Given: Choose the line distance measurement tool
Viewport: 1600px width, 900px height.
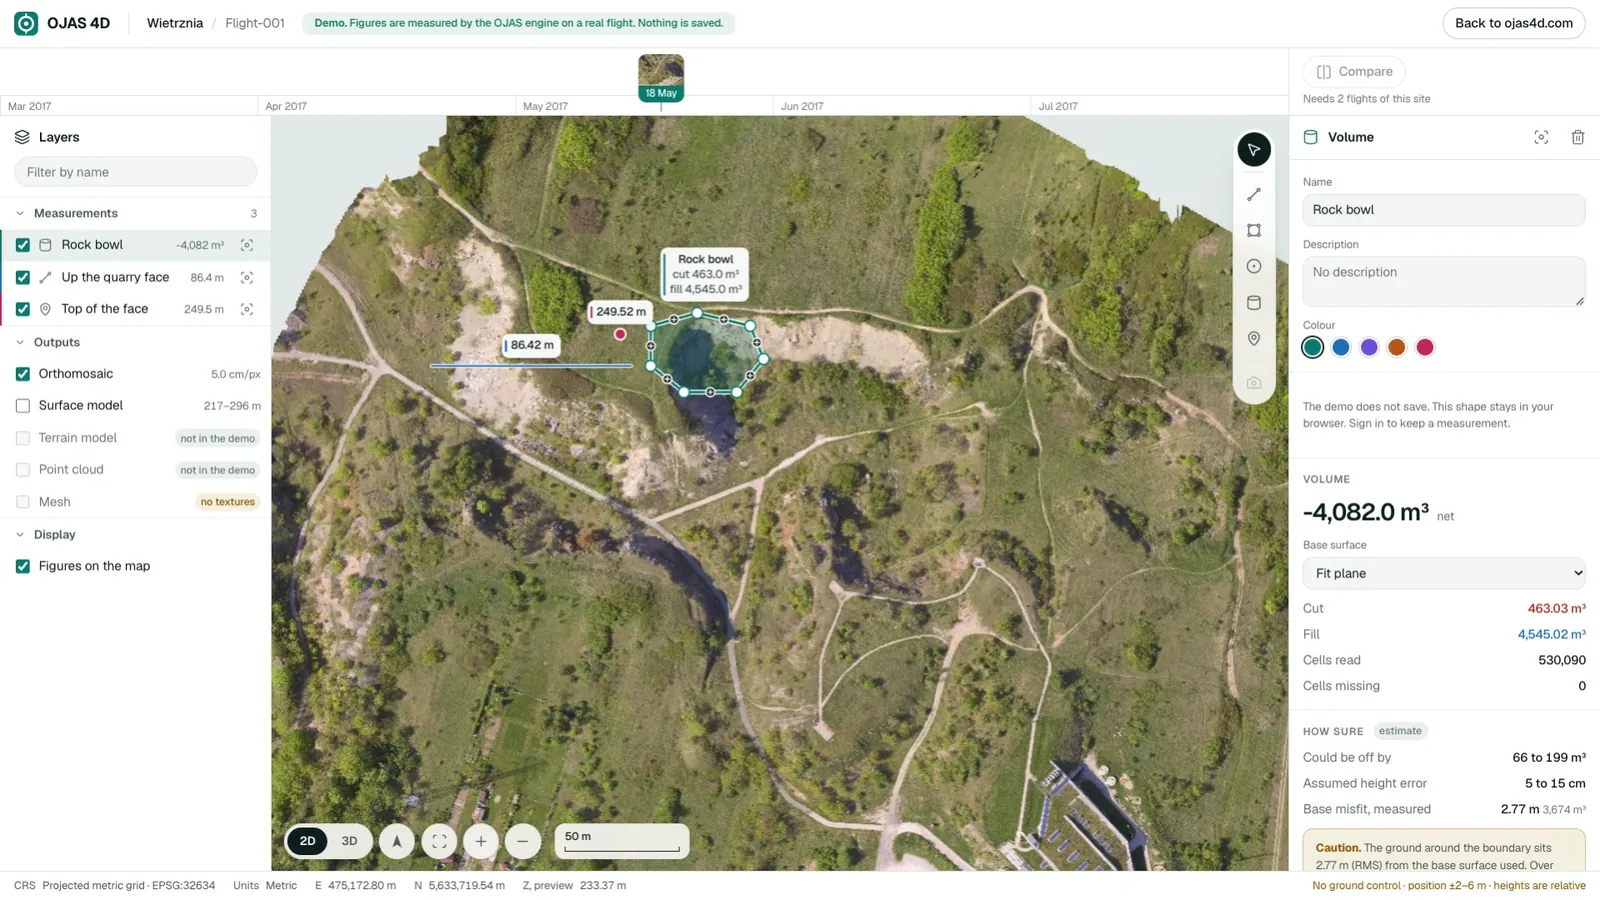Looking at the screenshot, I should (x=1254, y=195).
